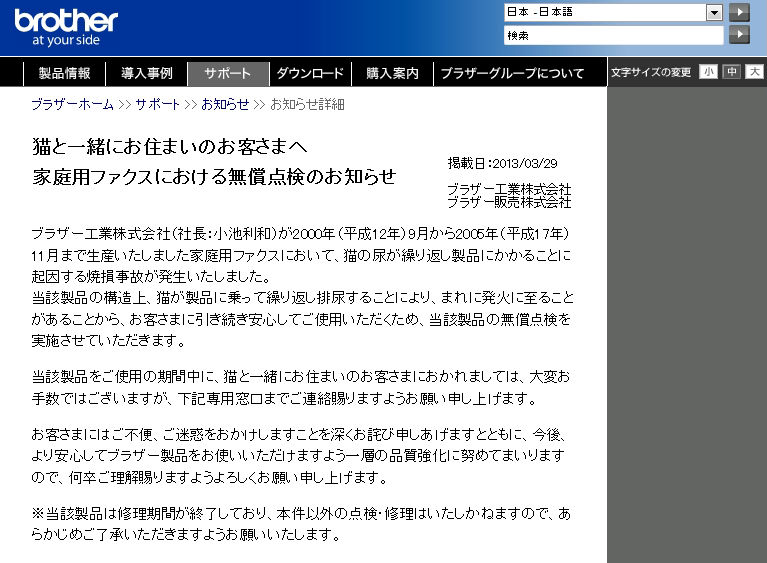Follow the お知らせ breadcrumb link
The width and height of the screenshot is (767, 563).
point(225,104)
